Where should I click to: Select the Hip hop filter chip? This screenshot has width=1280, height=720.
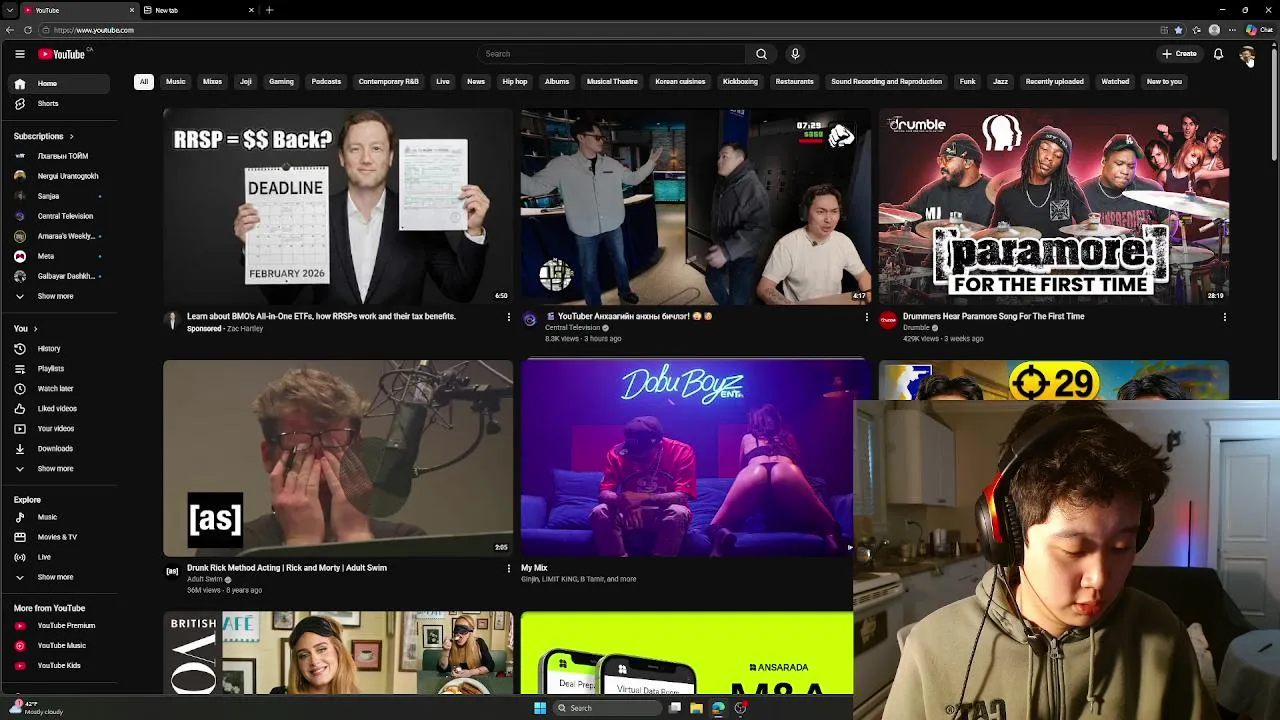click(514, 82)
